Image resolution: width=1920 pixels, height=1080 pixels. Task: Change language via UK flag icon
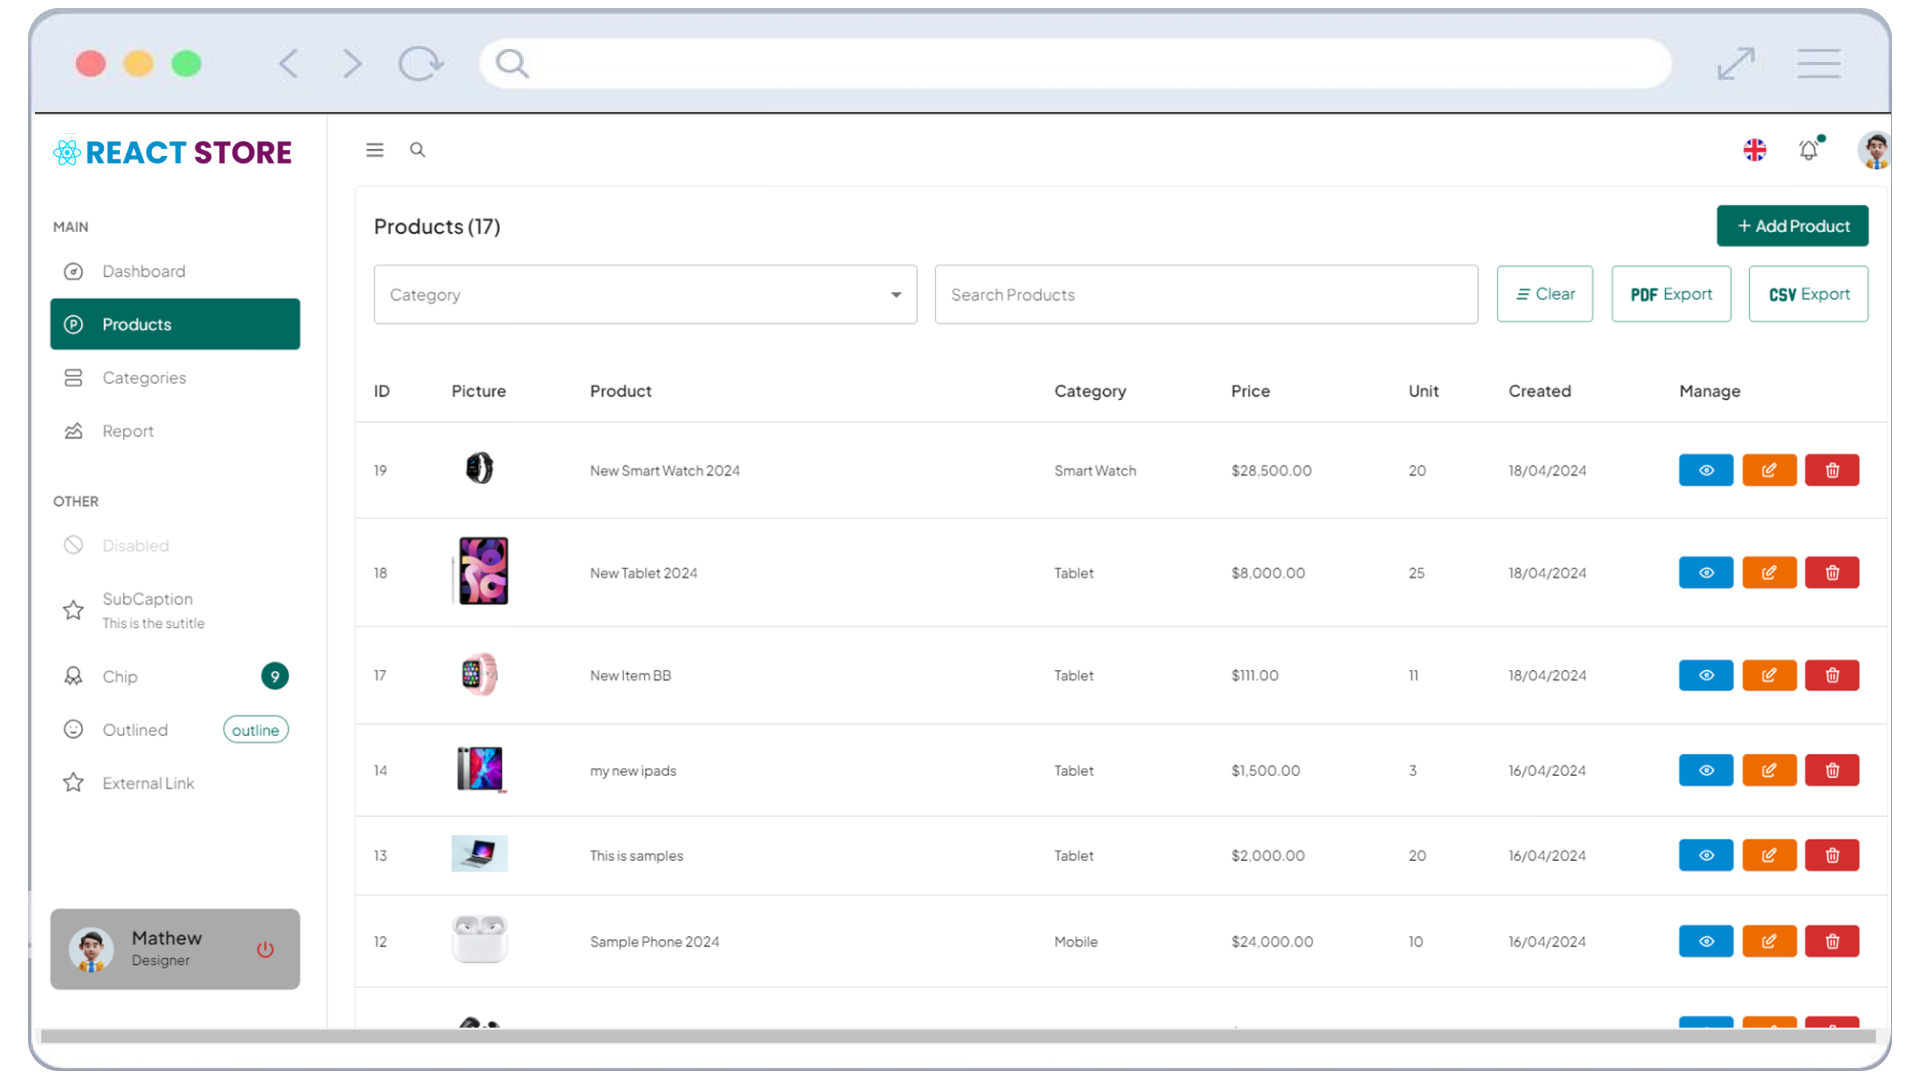click(x=1755, y=150)
